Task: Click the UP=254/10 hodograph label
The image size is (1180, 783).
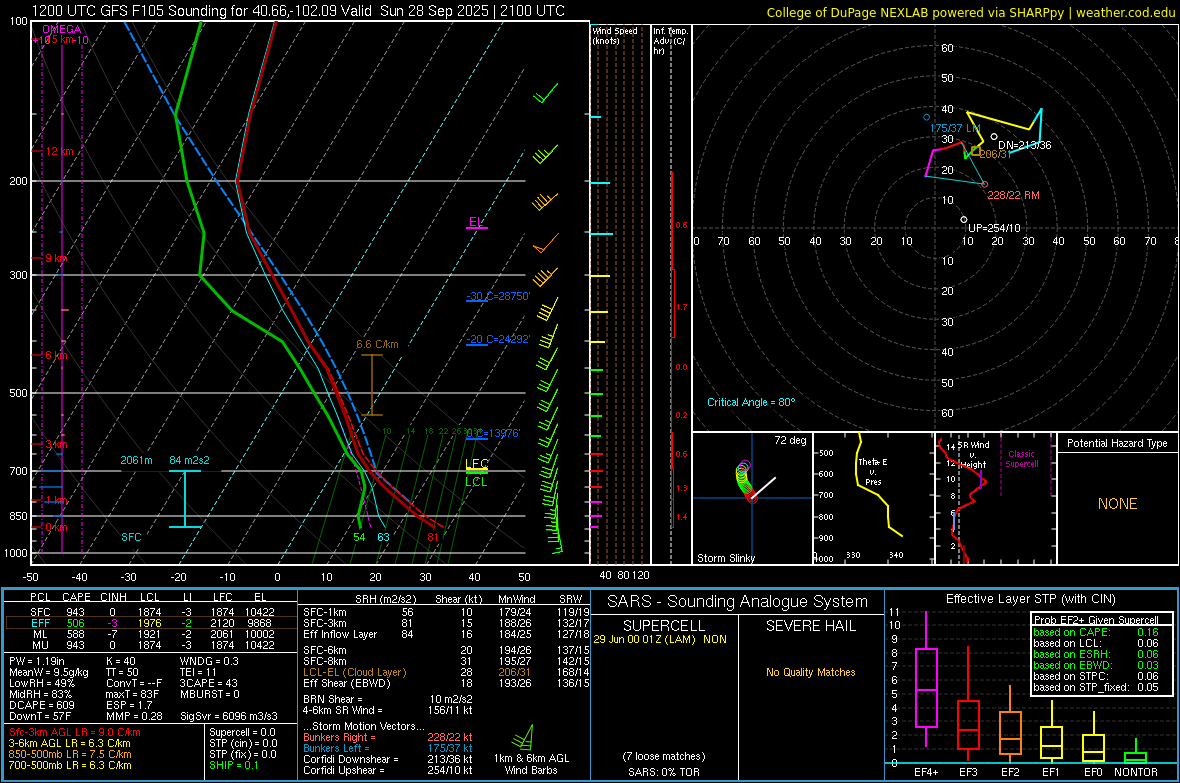Action: coord(994,228)
